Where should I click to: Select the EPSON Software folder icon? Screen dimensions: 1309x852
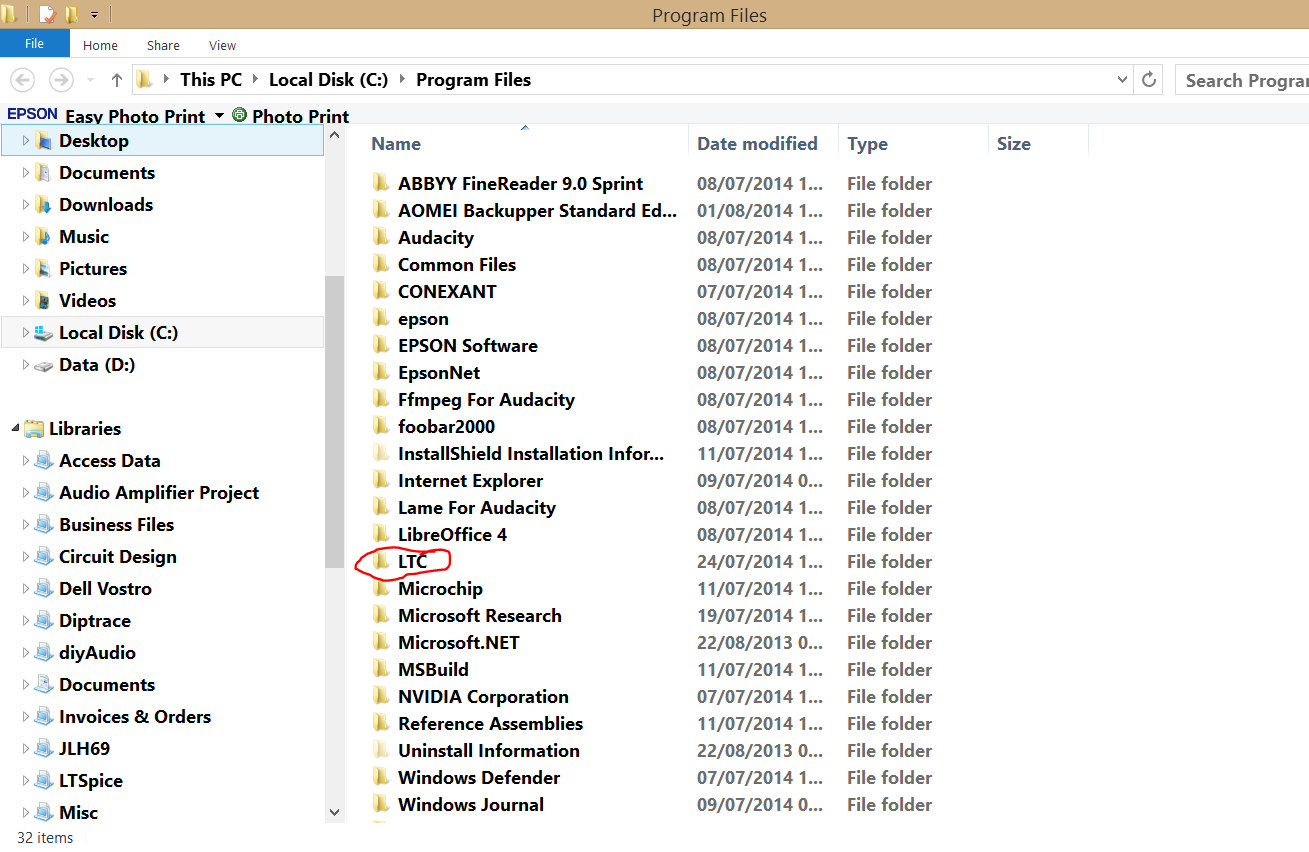click(x=380, y=345)
